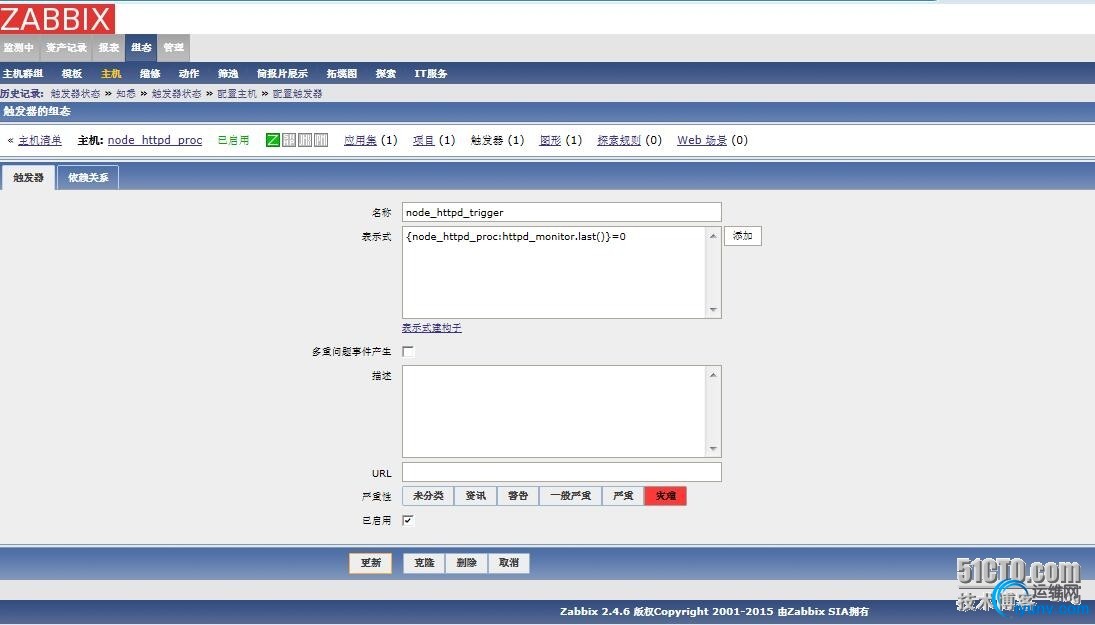Click the Zabbix 2.4.6 copyright footer text

point(714,611)
